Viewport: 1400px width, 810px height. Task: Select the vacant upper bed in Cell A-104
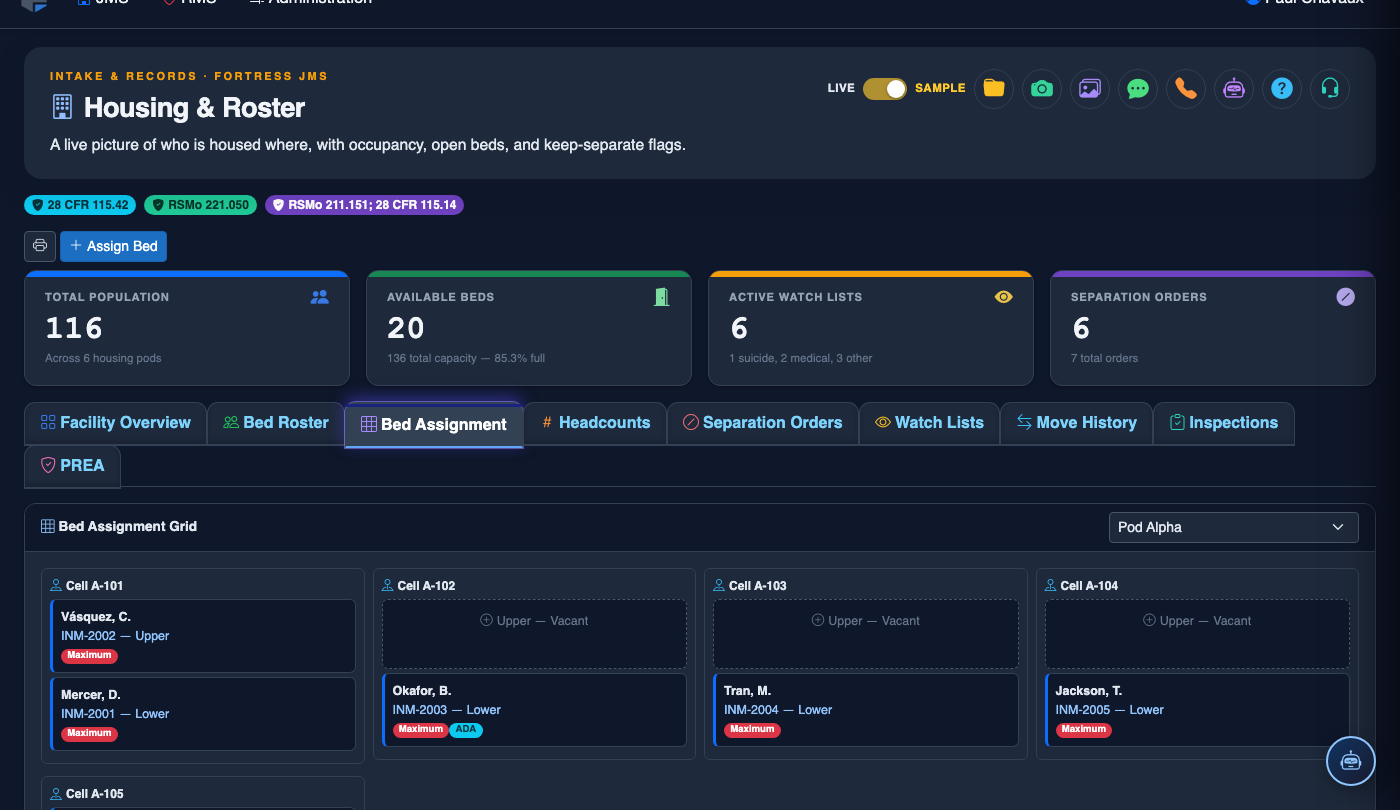(x=1198, y=634)
